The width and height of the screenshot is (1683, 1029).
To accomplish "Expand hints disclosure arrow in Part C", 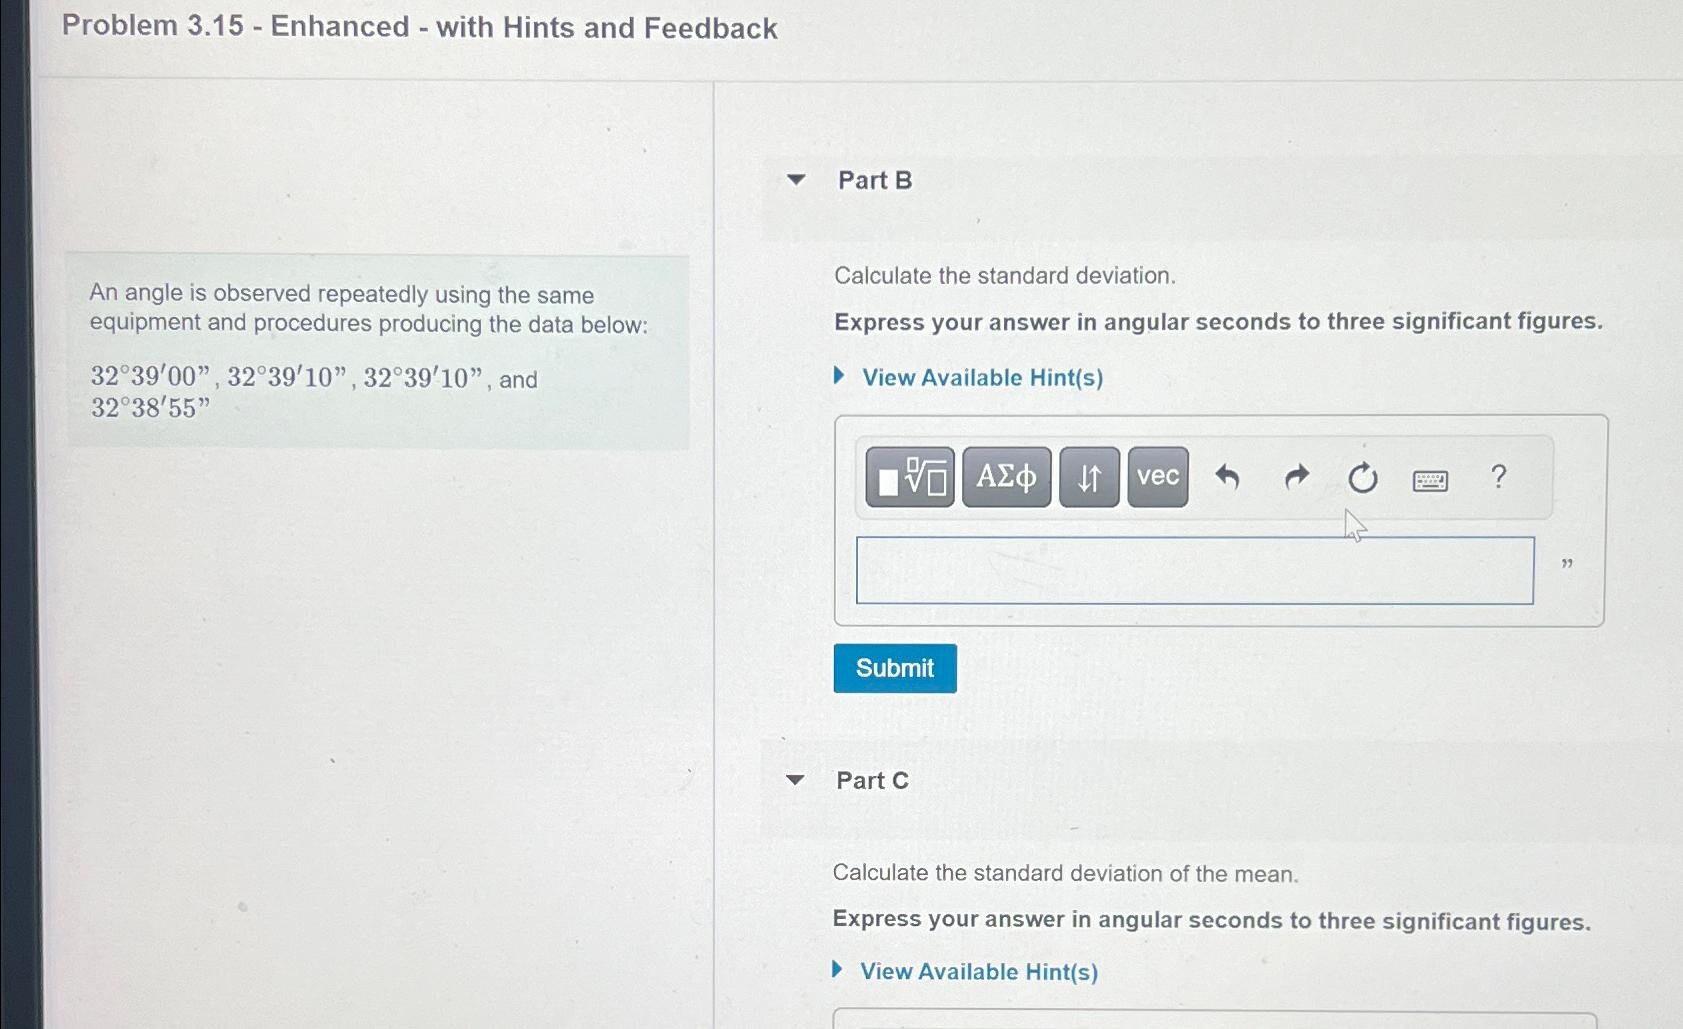I will 838,970.
